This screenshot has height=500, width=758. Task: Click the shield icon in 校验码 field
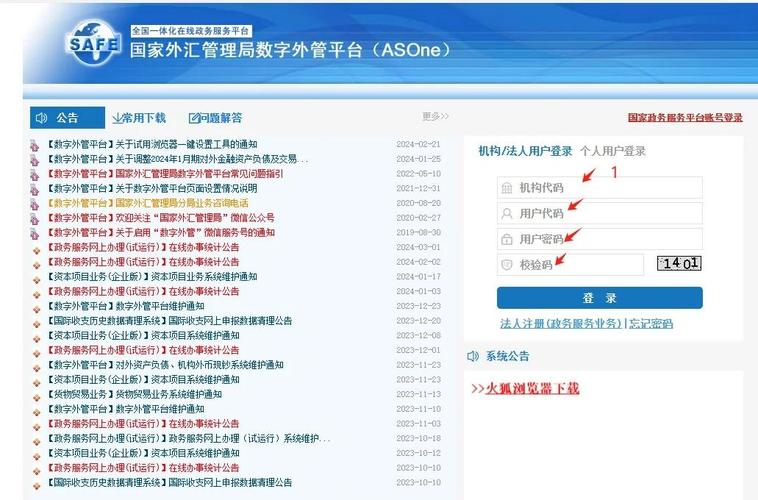pyautogui.click(x=507, y=265)
